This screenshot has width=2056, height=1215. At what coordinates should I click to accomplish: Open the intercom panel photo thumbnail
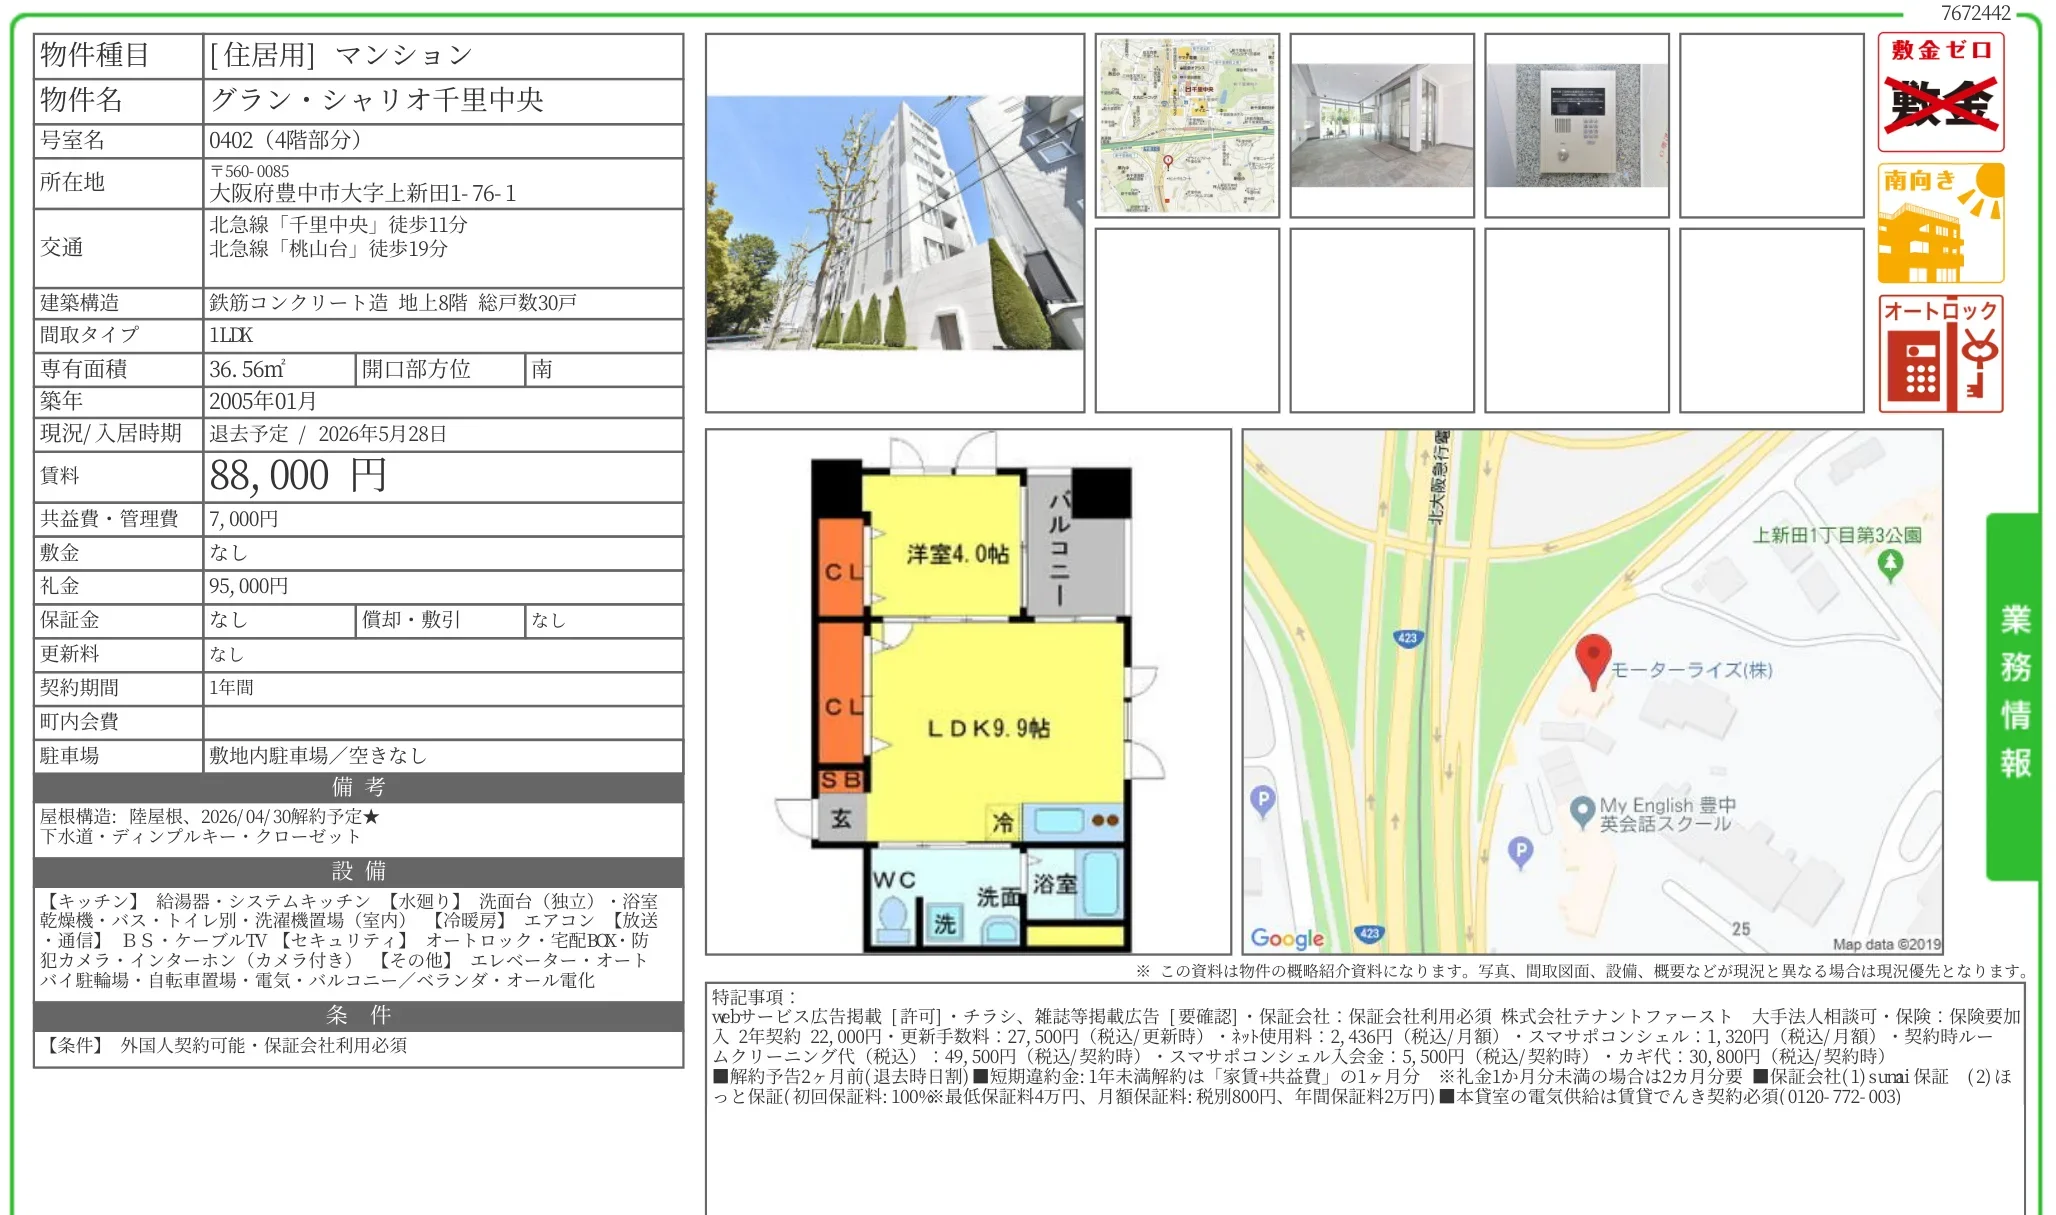[1576, 125]
